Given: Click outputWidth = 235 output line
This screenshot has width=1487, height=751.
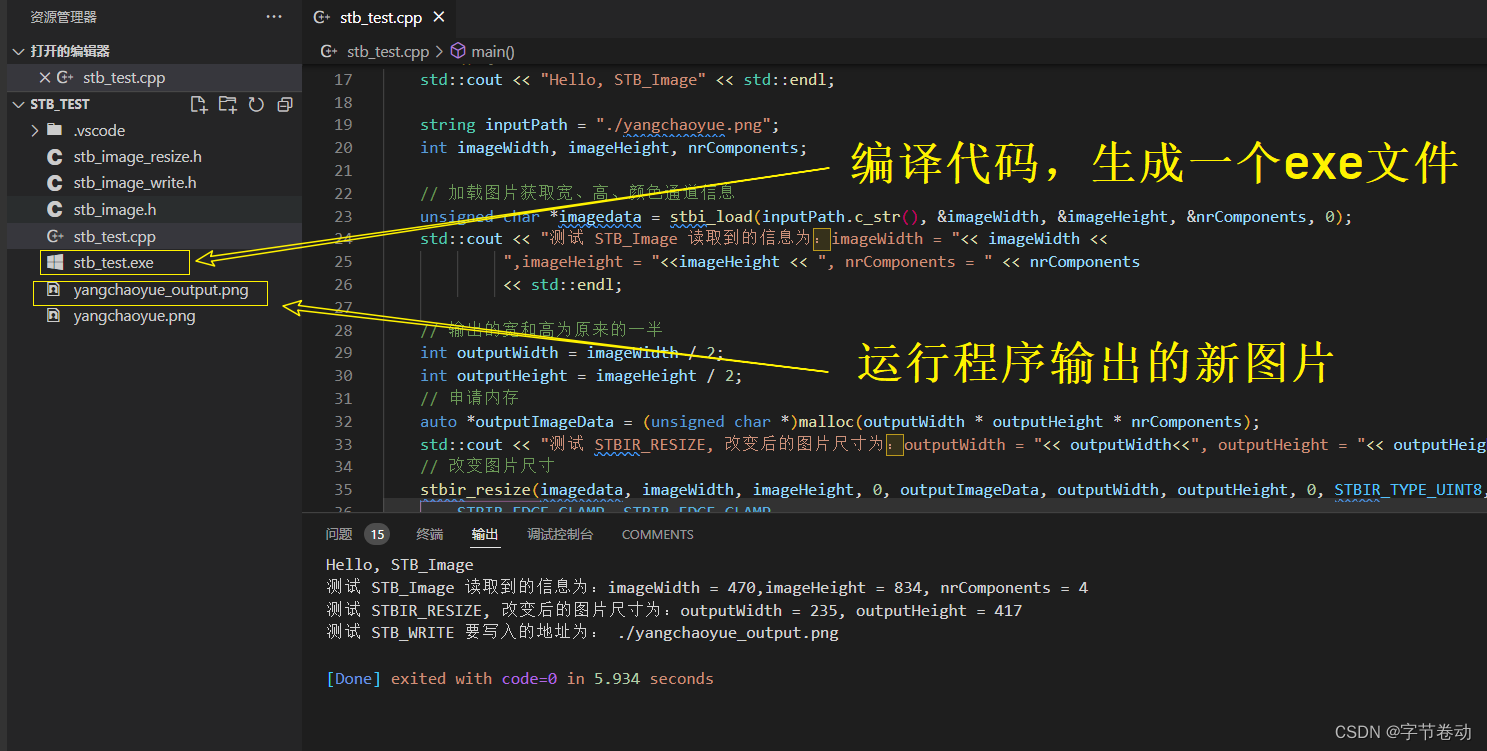Looking at the screenshot, I should coord(674,611).
